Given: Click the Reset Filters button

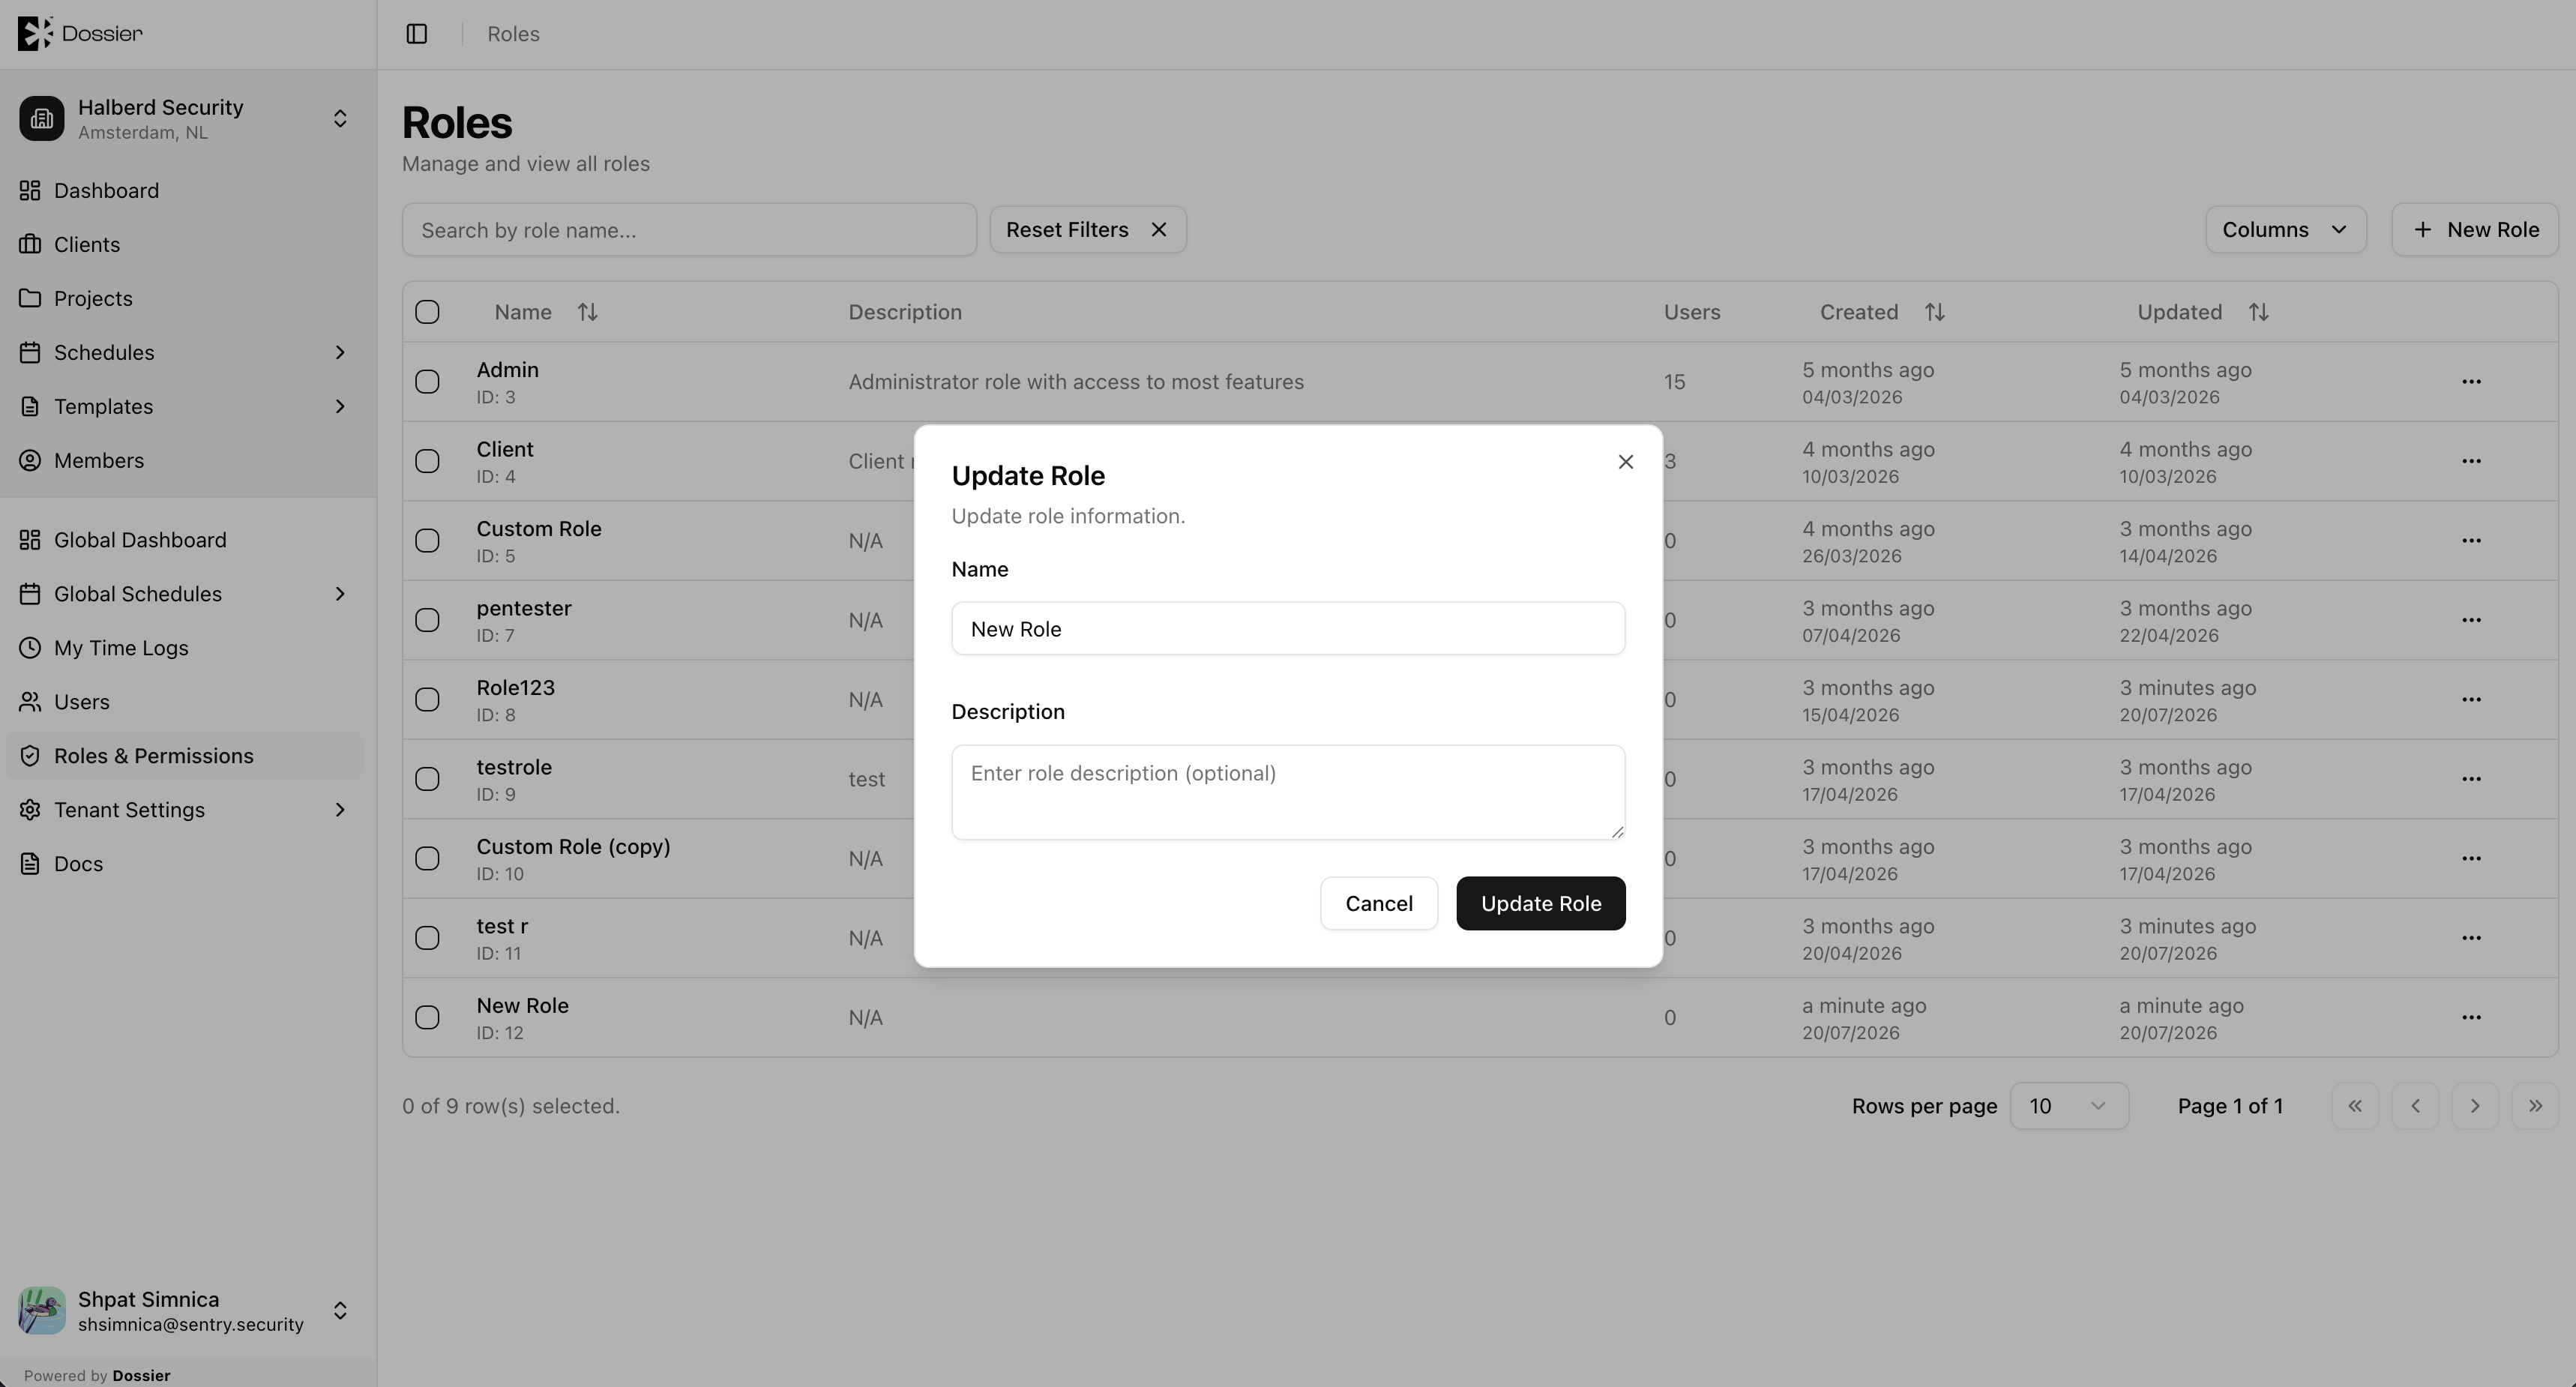Looking at the screenshot, I should click(1087, 230).
